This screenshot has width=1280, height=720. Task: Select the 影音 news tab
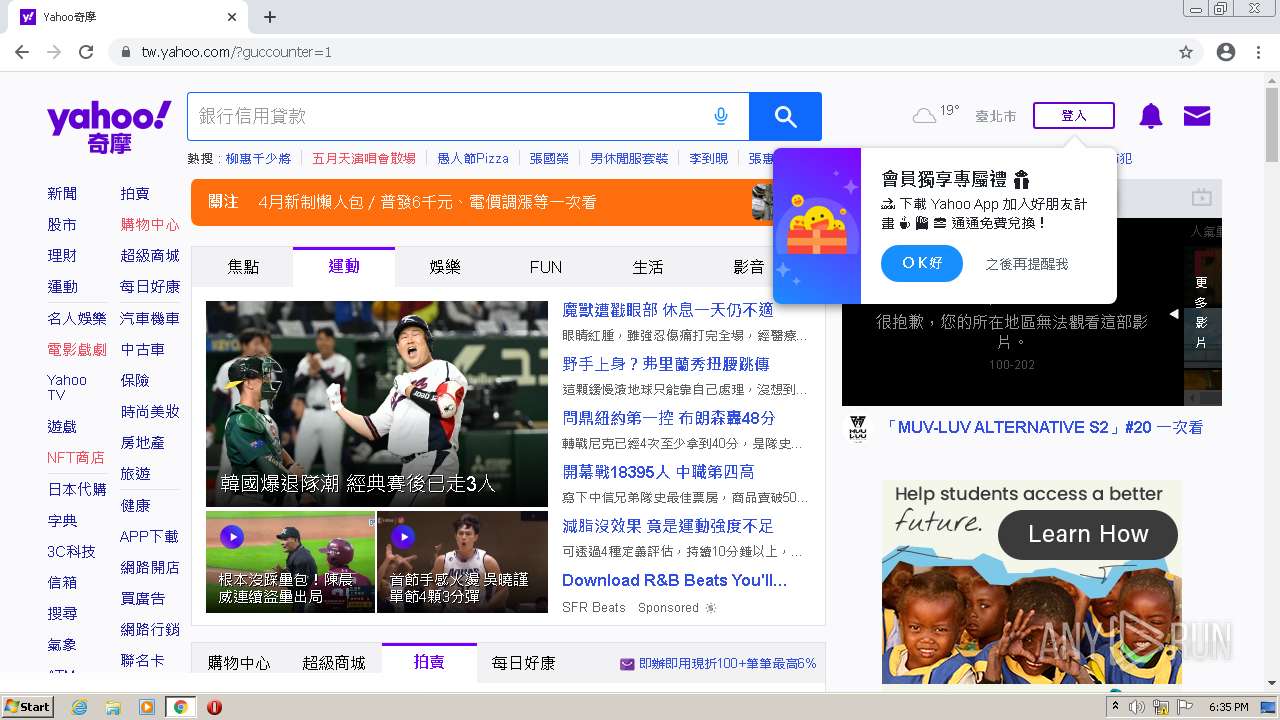[x=749, y=267]
